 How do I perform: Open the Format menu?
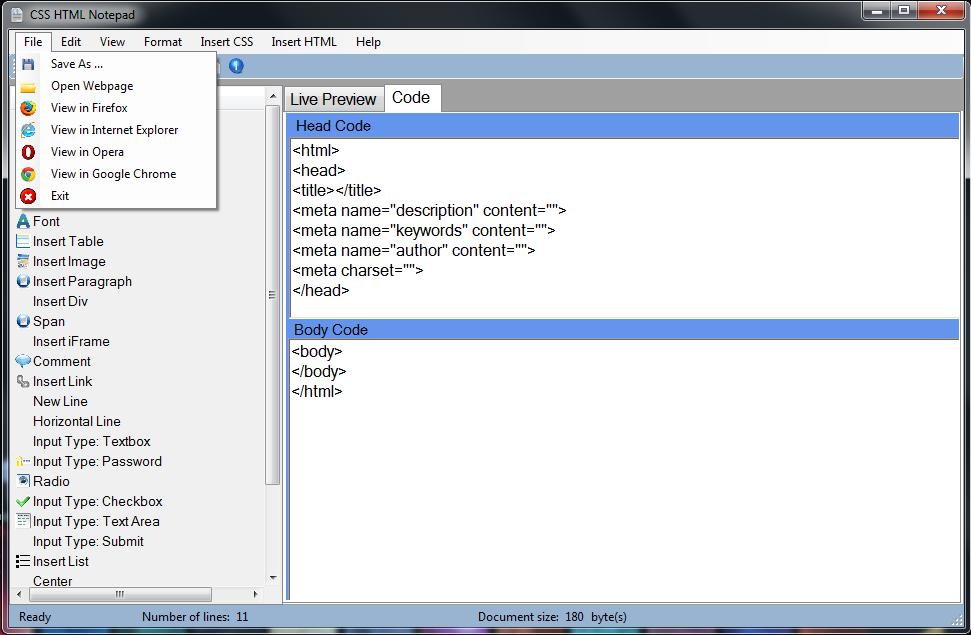click(163, 42)
